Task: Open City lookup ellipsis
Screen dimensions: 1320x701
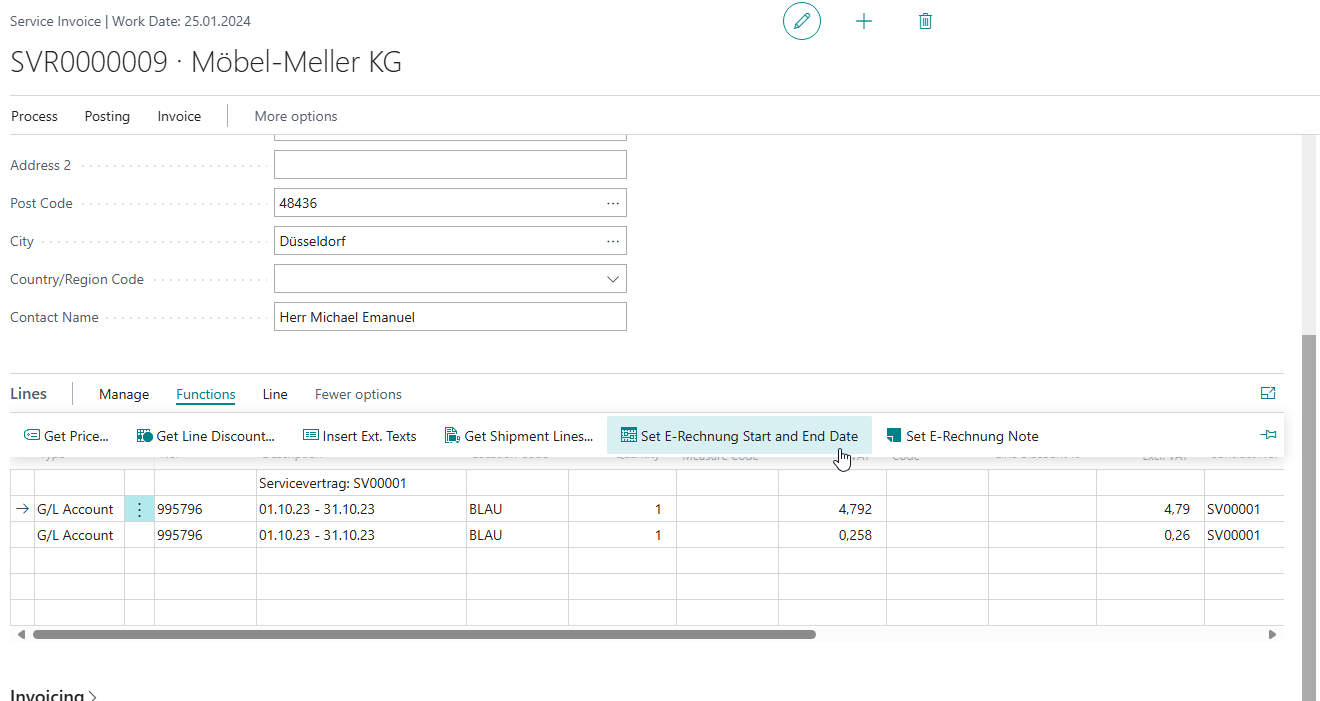Action: click(613, 241)
